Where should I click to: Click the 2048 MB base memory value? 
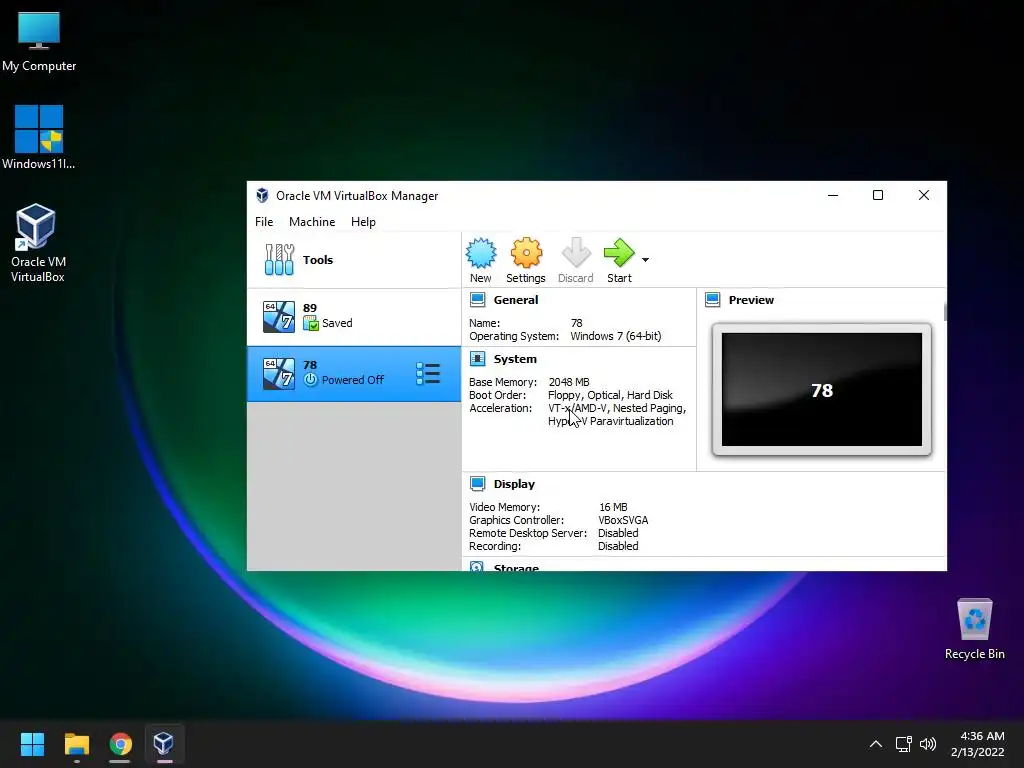point(569,382)
